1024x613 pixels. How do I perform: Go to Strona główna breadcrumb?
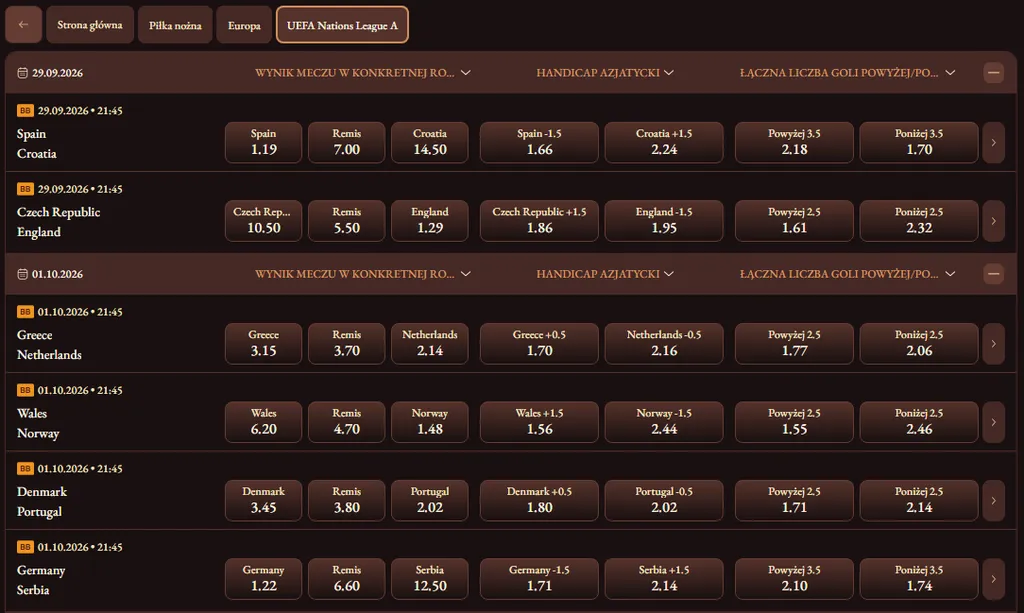89,25
